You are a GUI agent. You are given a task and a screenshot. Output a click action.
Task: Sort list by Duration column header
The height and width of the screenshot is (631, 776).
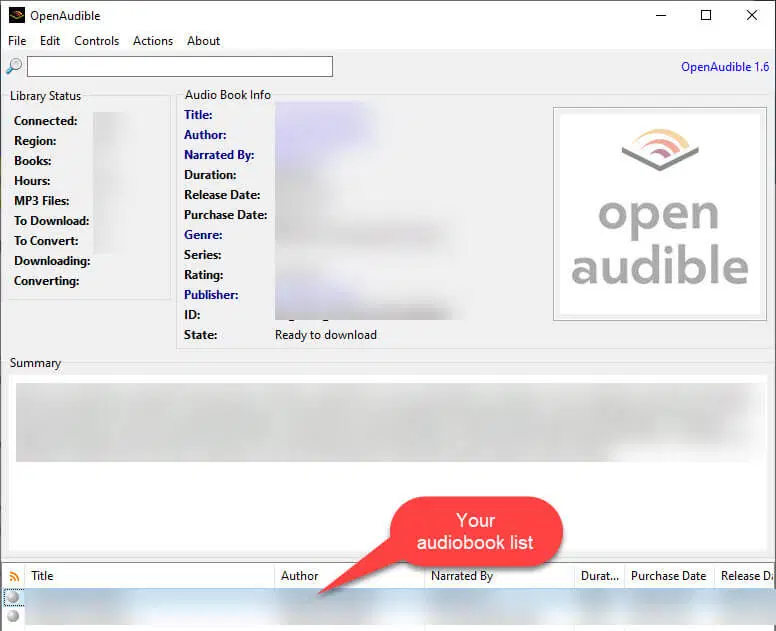[600, 576]
